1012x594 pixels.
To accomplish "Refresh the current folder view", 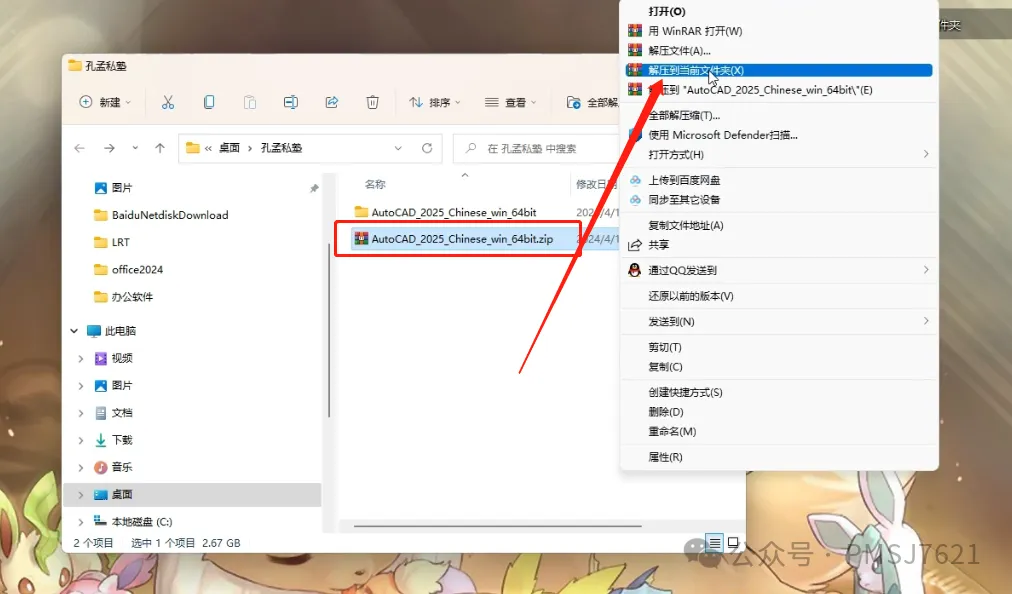I will pos(427,148).
